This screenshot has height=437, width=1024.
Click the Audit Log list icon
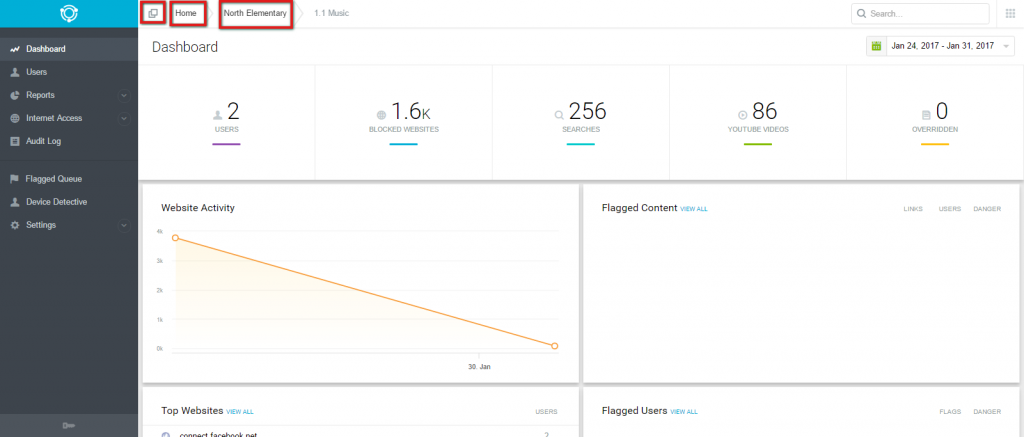click(15, 141)
